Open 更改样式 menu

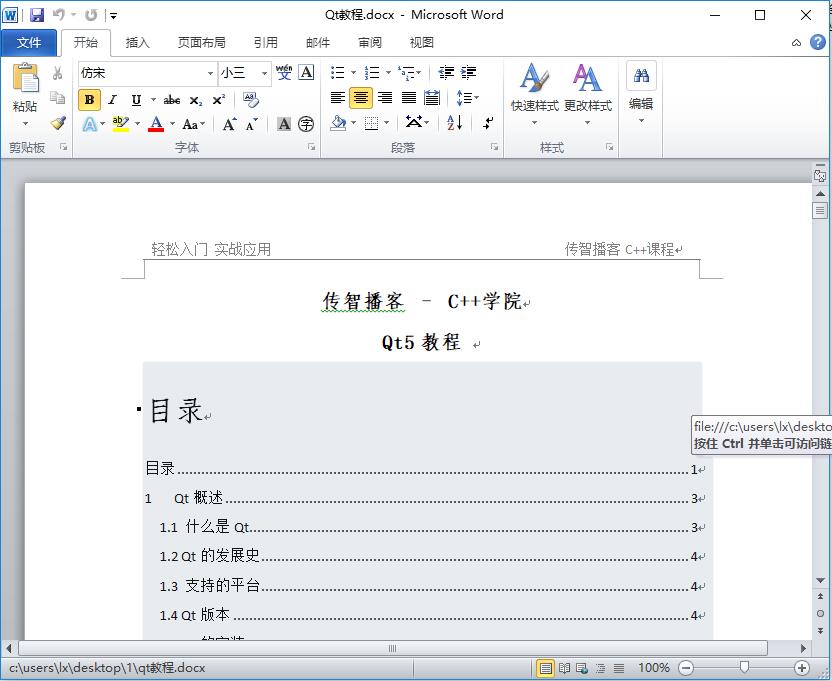coord(587,94)
